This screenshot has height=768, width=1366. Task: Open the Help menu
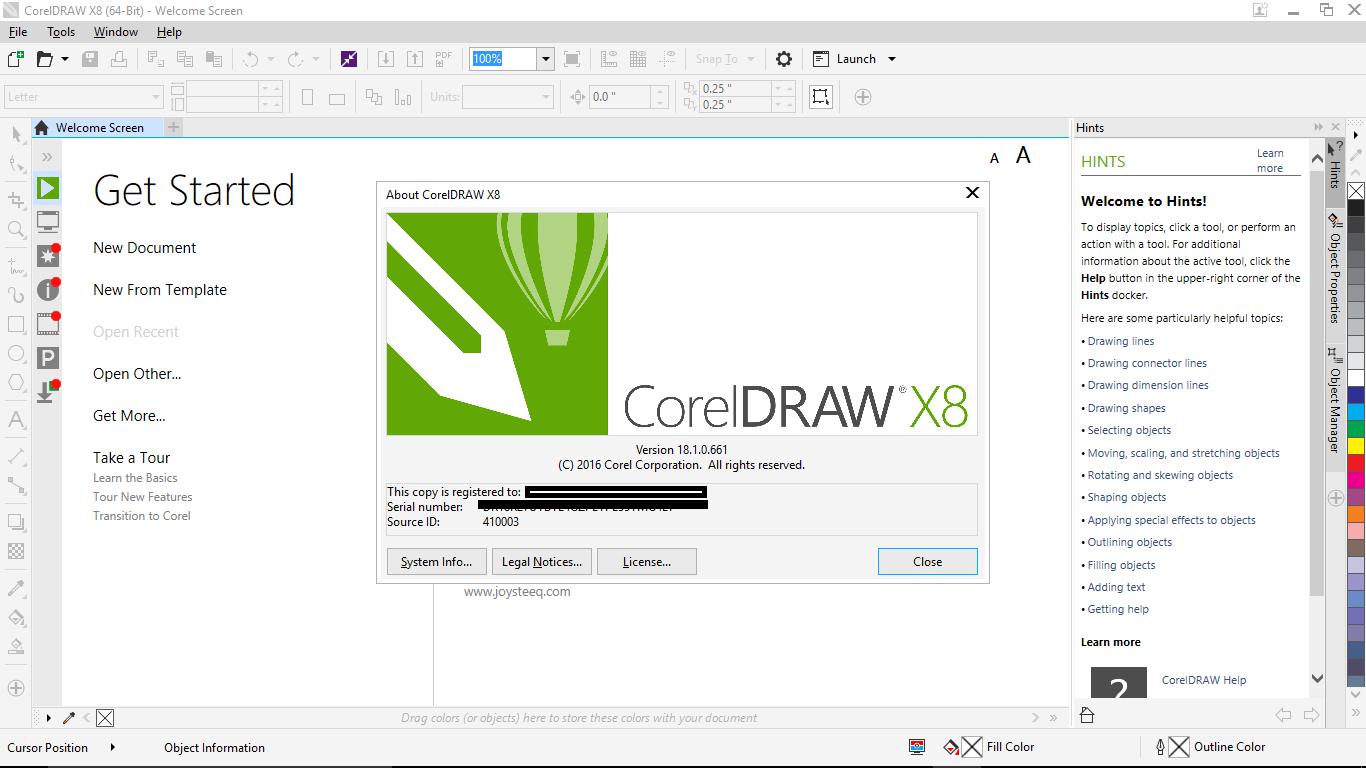click(x=169, y=32)
